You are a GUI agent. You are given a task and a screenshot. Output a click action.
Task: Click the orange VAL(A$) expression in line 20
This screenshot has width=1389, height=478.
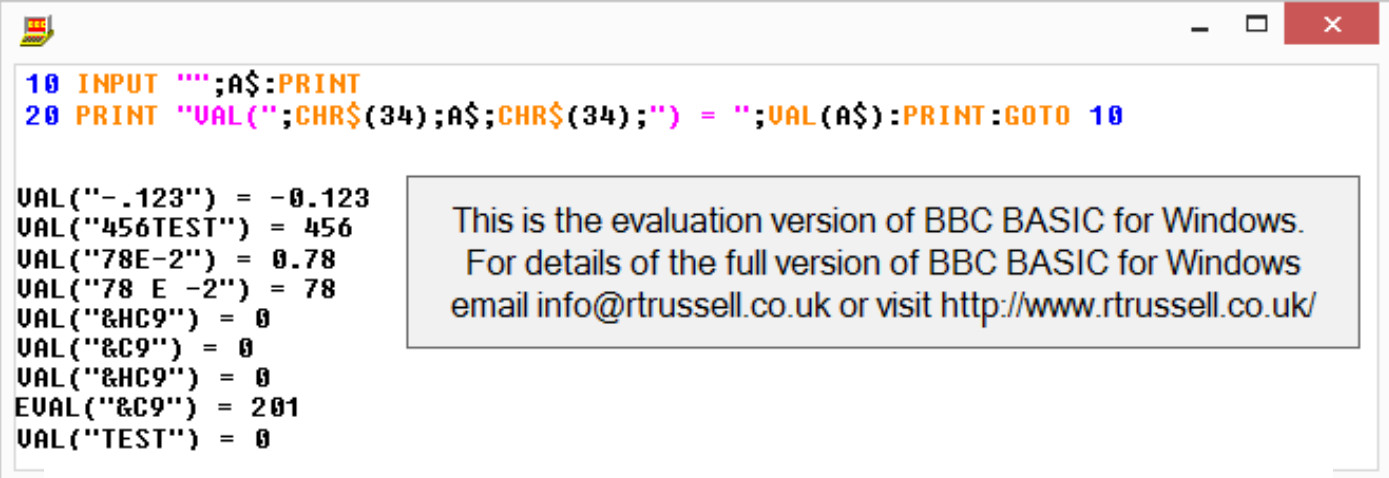coord(826,116)
